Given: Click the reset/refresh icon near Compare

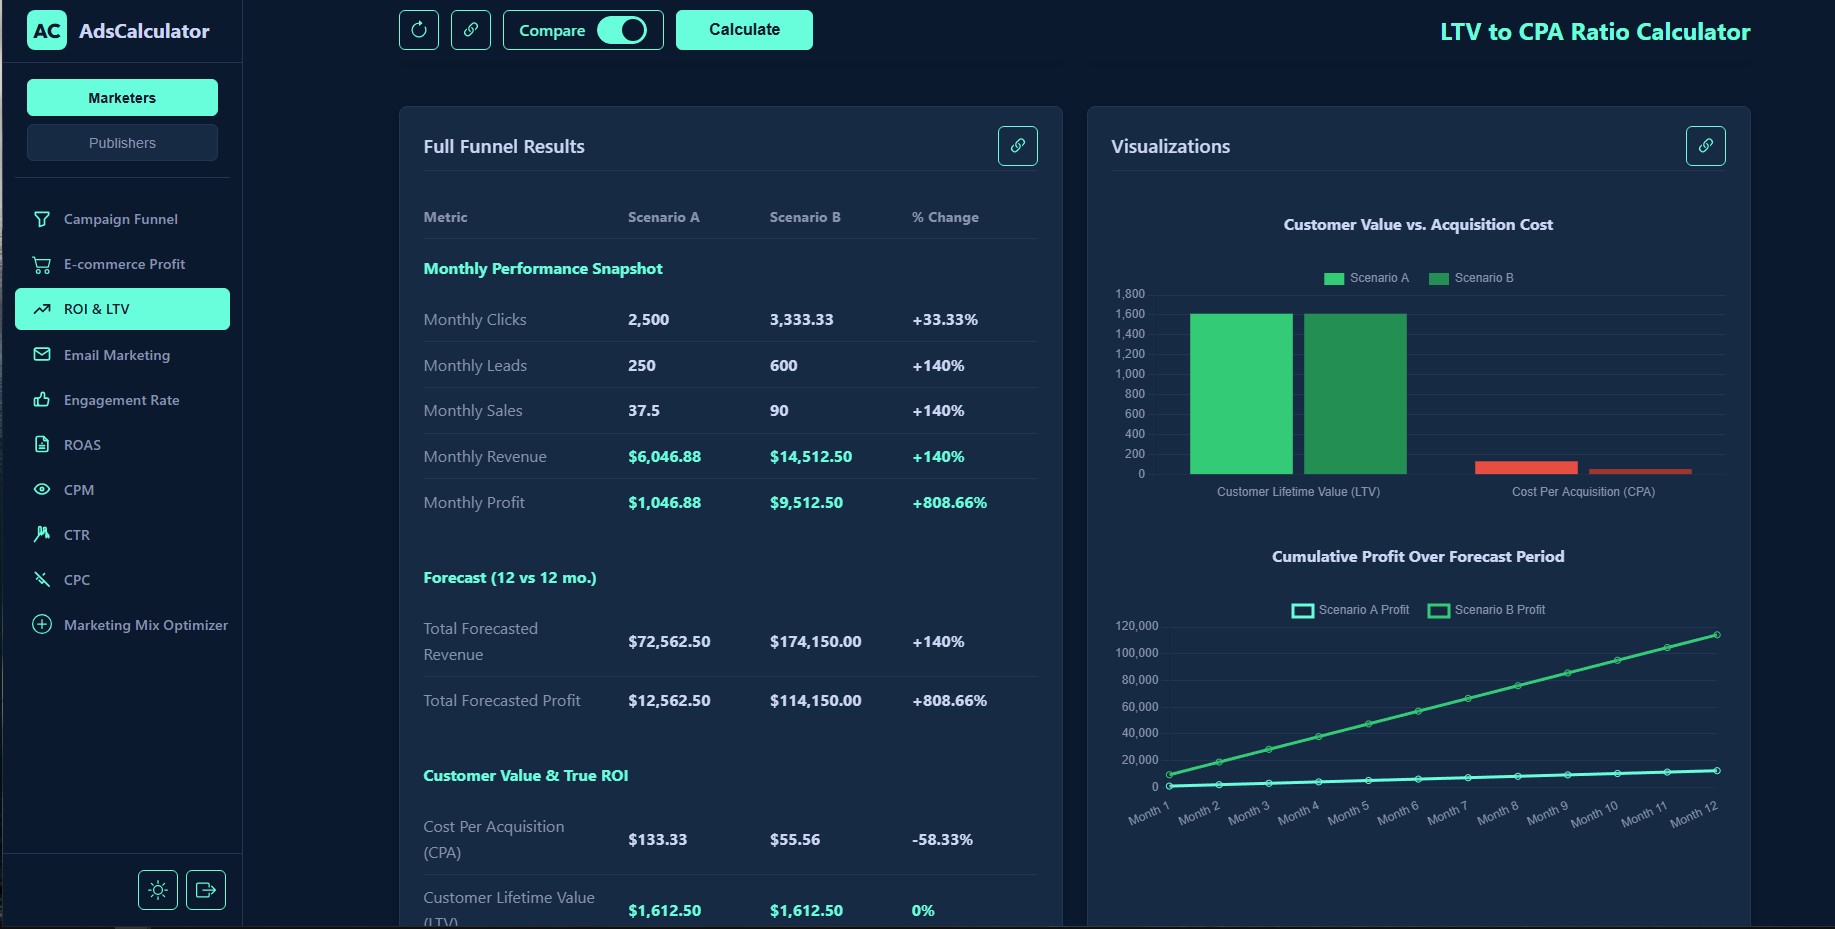Looking at the screenshot, I should [x=418, y=30].
